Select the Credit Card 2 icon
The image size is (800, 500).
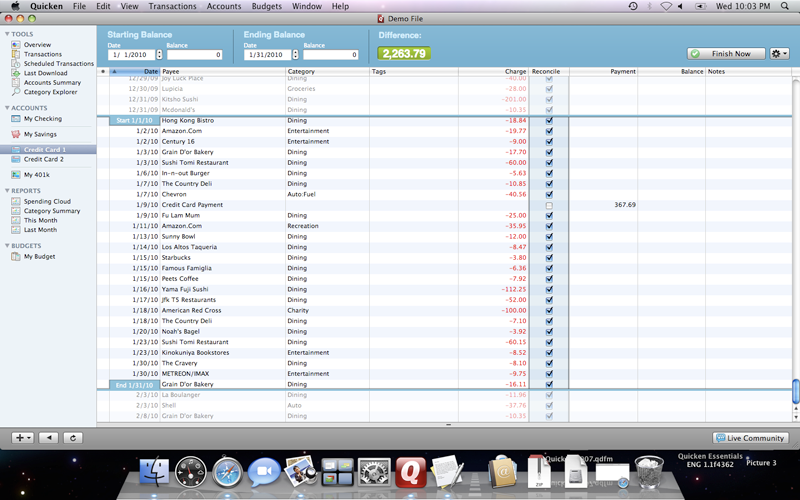[x=16, y=159]
